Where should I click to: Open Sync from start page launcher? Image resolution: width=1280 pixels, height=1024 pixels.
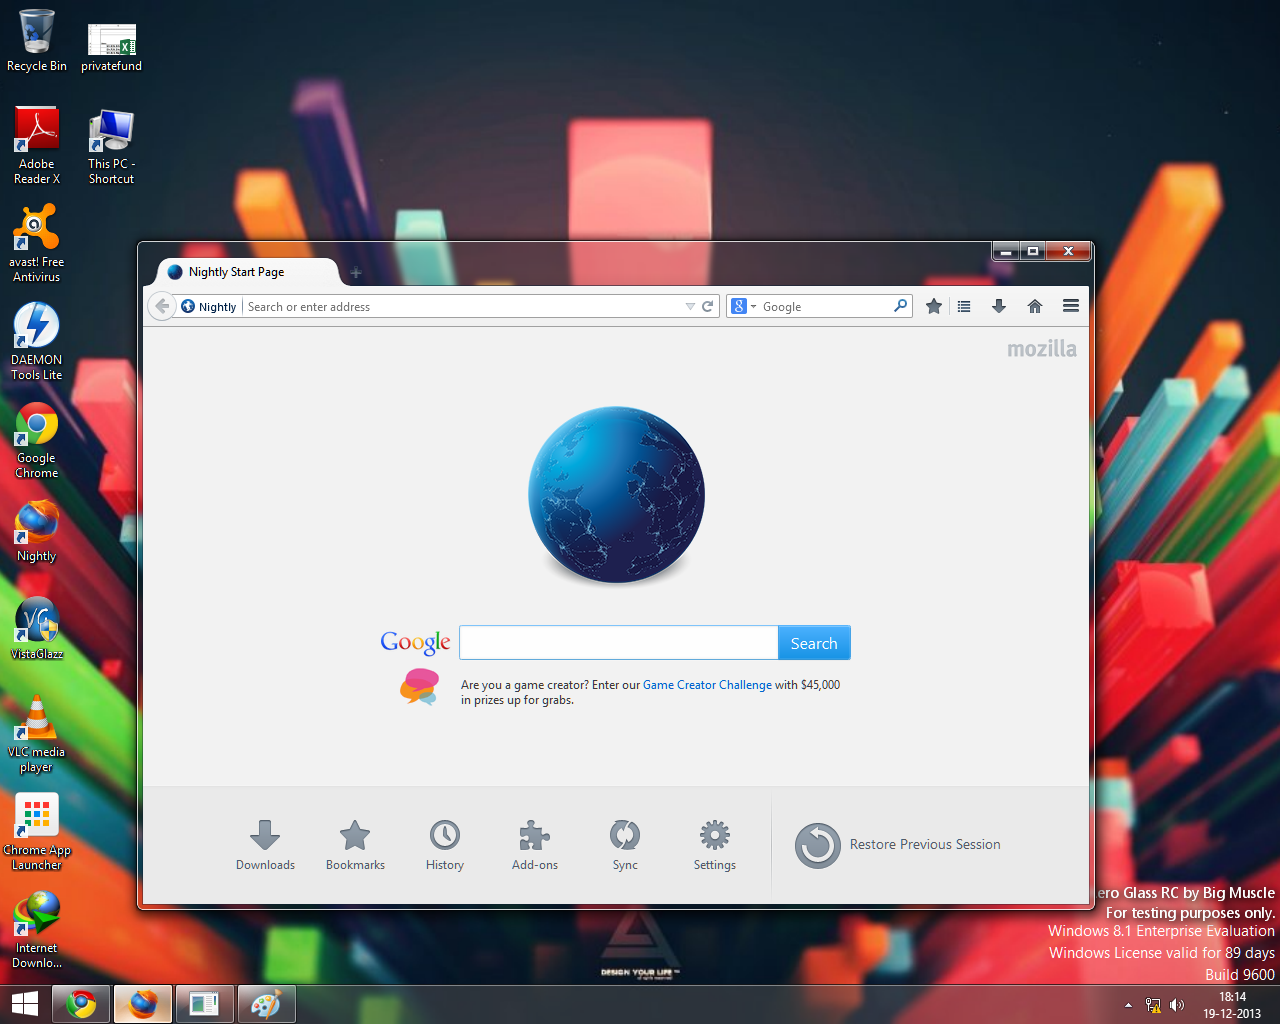coord(625,845)
